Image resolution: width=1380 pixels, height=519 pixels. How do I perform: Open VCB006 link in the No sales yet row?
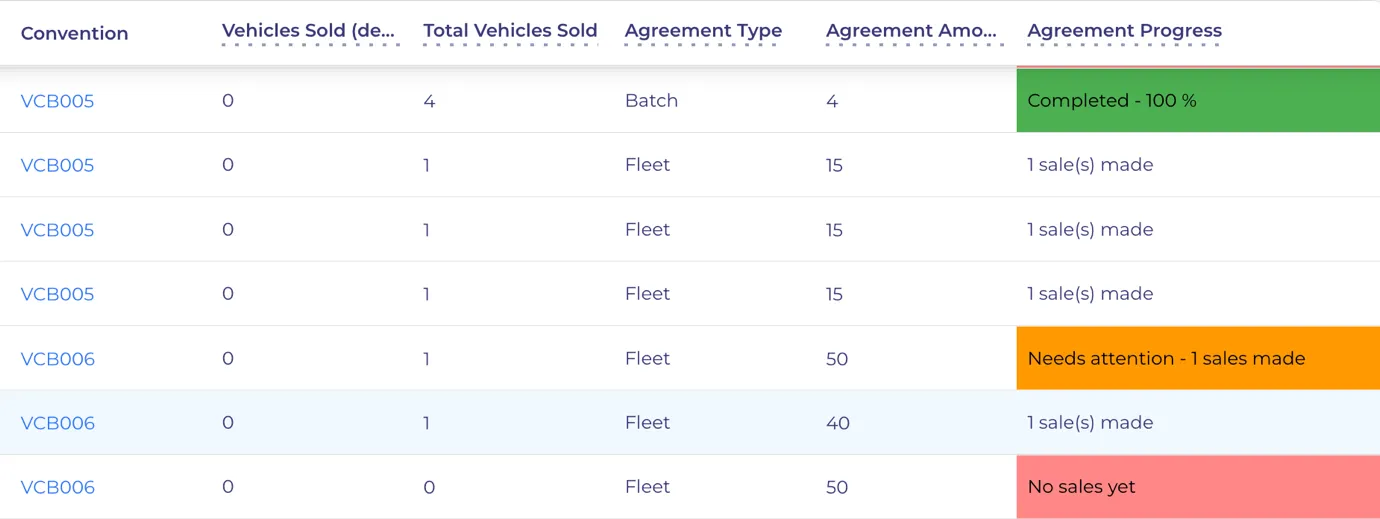pos(58,487)
